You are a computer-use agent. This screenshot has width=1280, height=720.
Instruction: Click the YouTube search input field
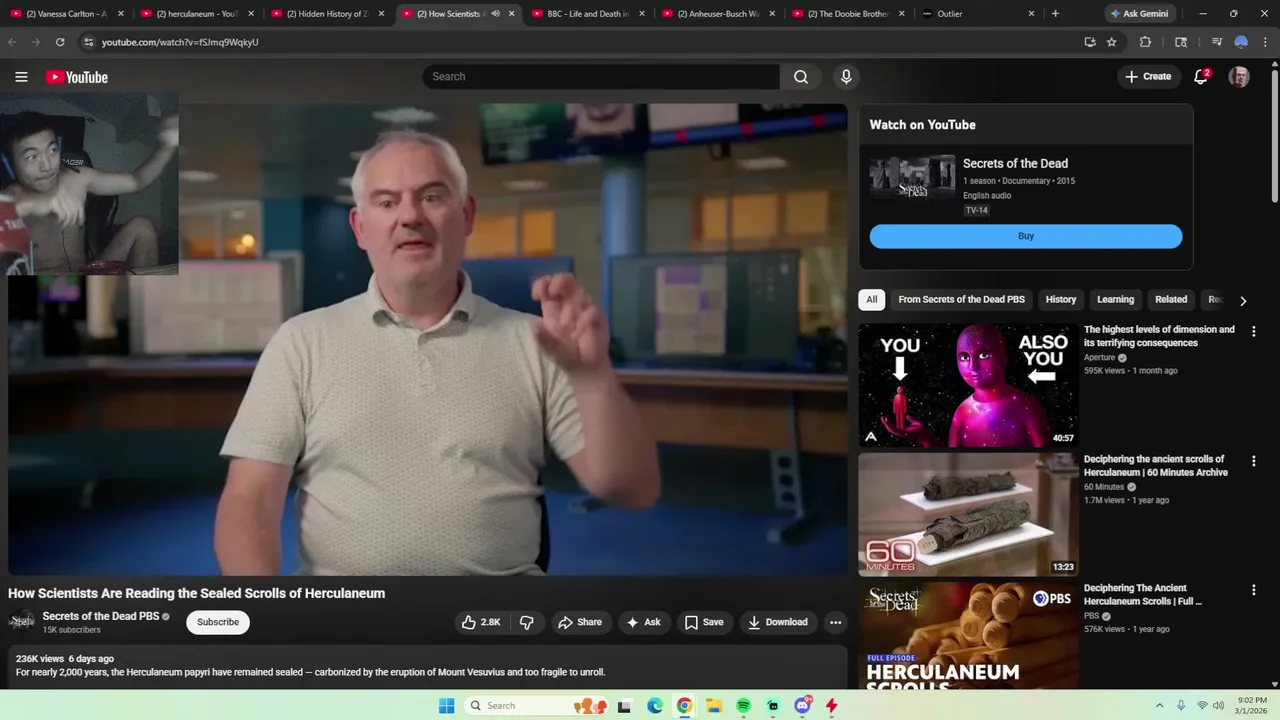pyautogui.click(x=601, y=77)
